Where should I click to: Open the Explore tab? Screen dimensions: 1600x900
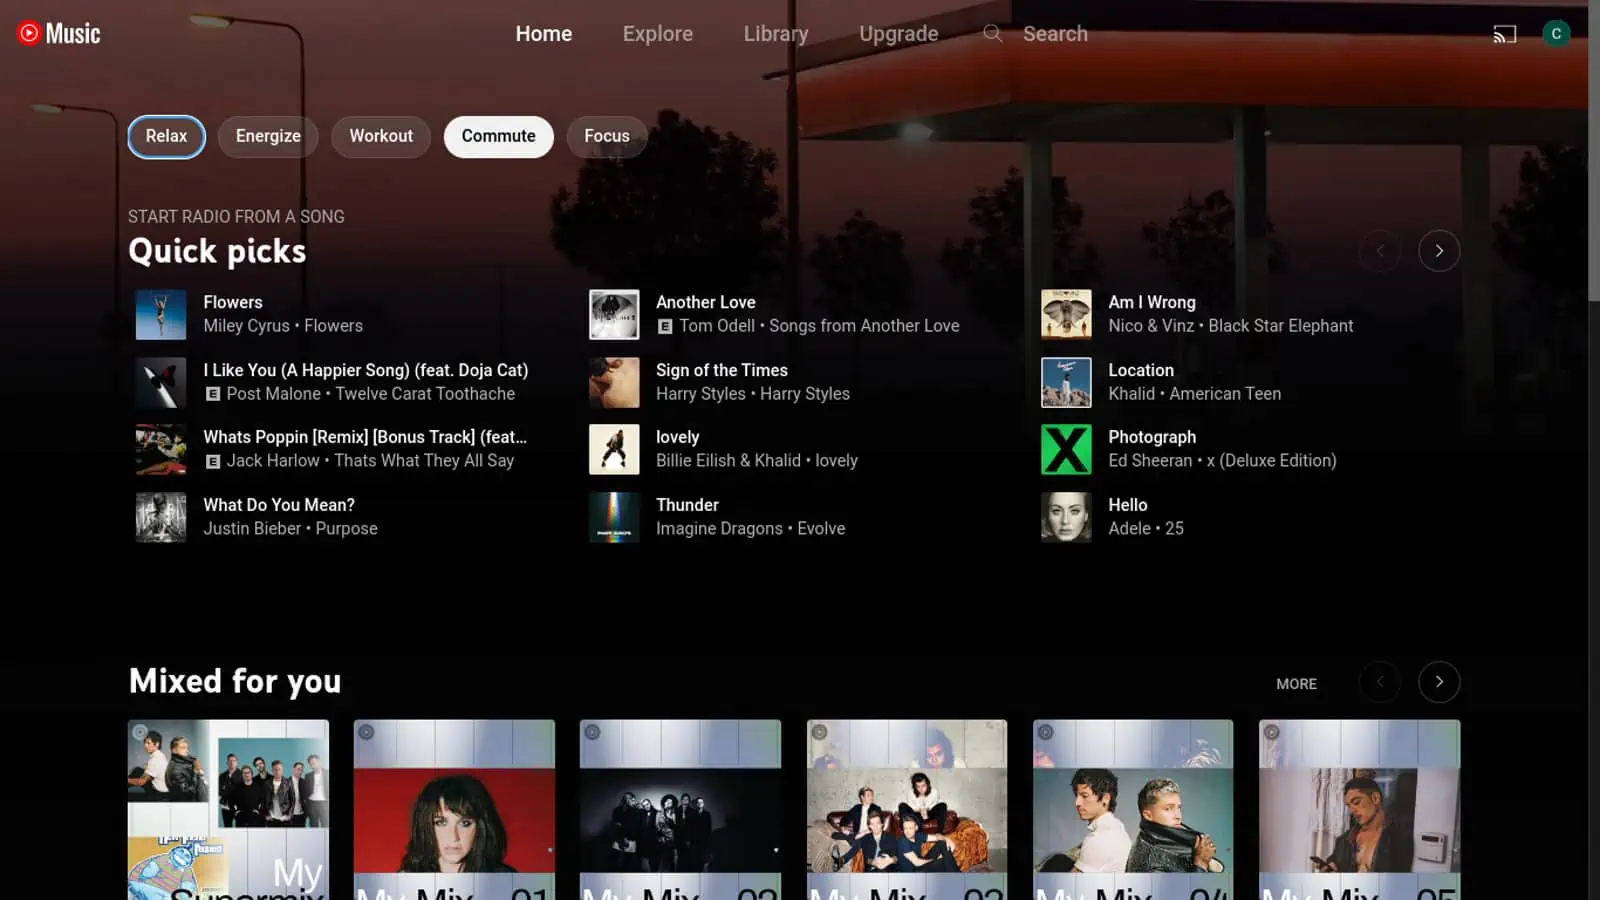[657, 34]
